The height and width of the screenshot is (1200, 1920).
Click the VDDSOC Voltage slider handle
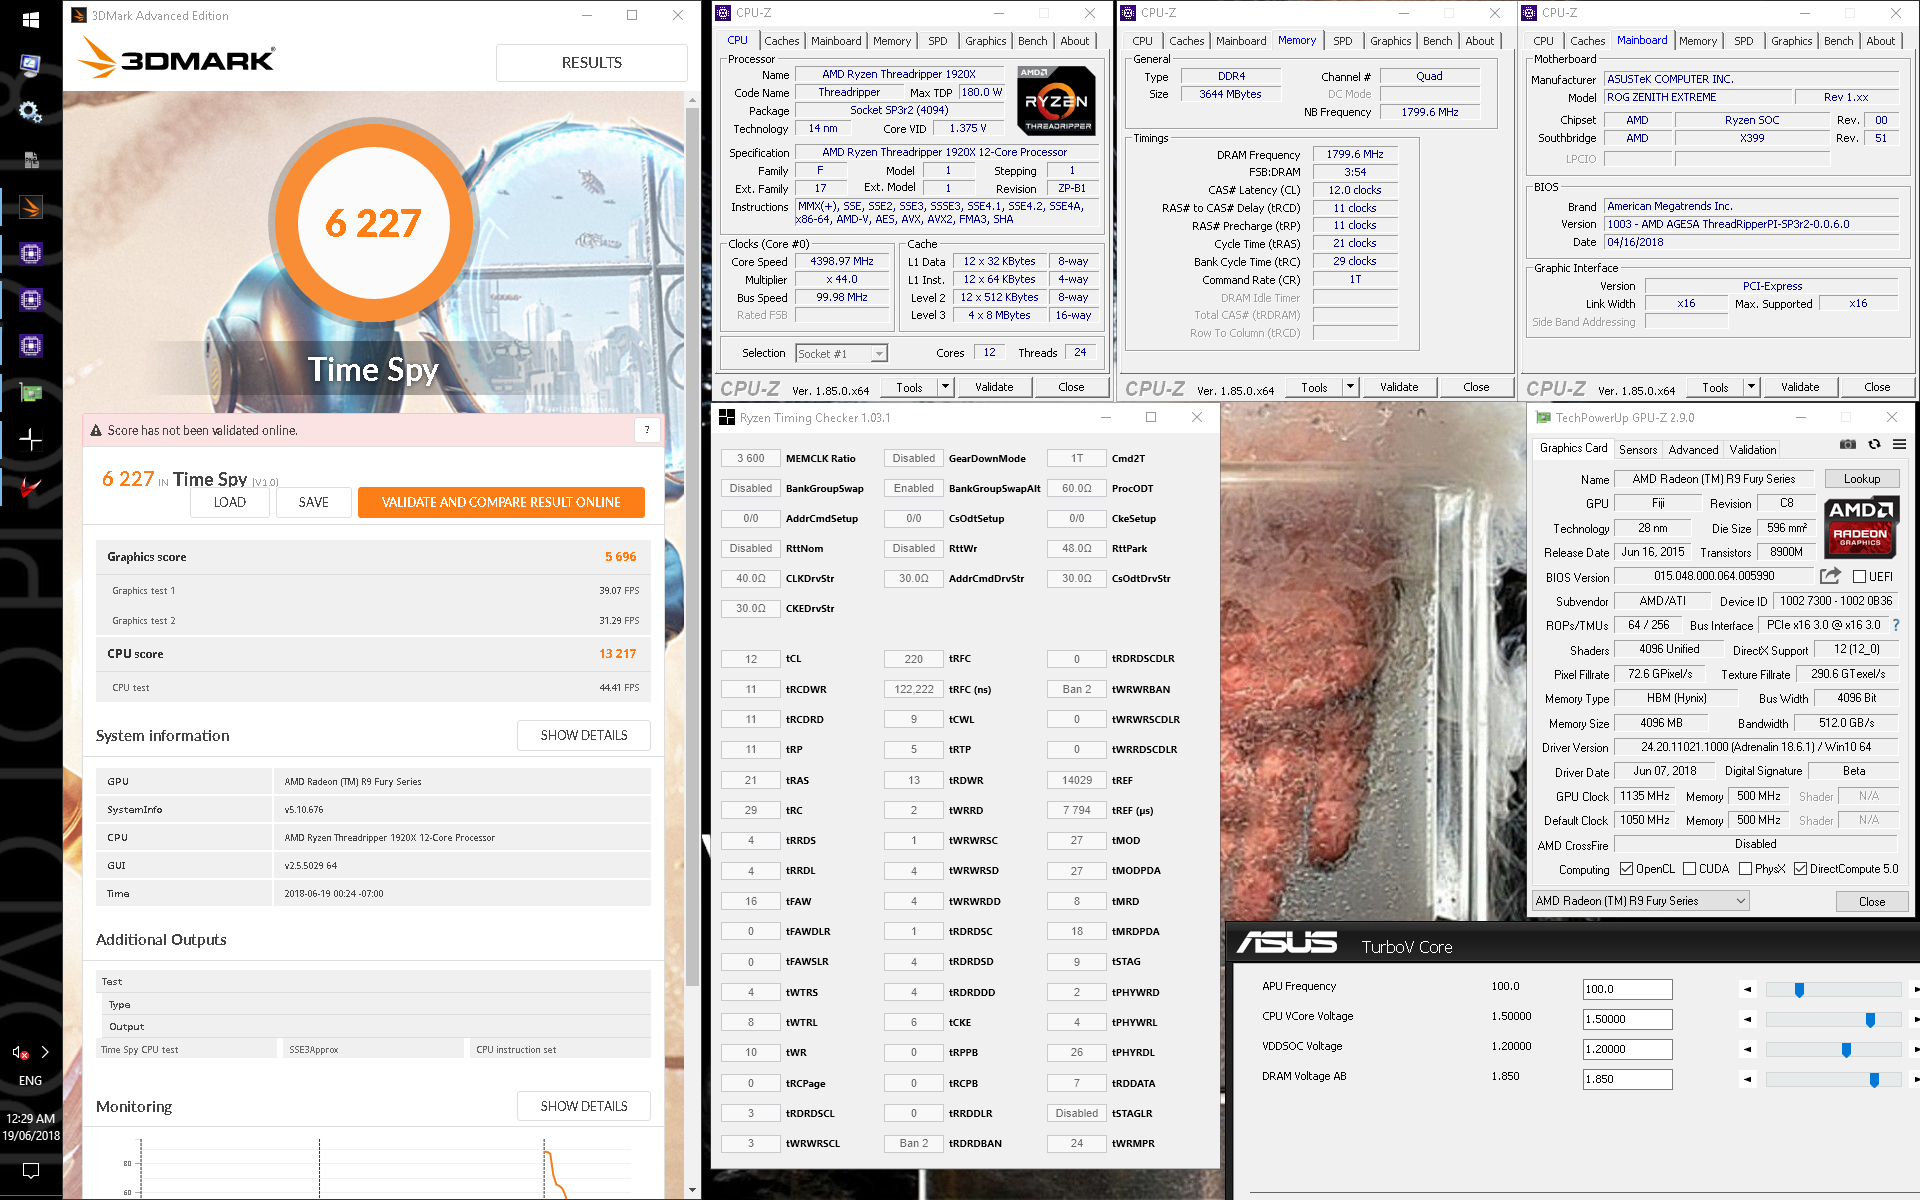(1846, 1050)
